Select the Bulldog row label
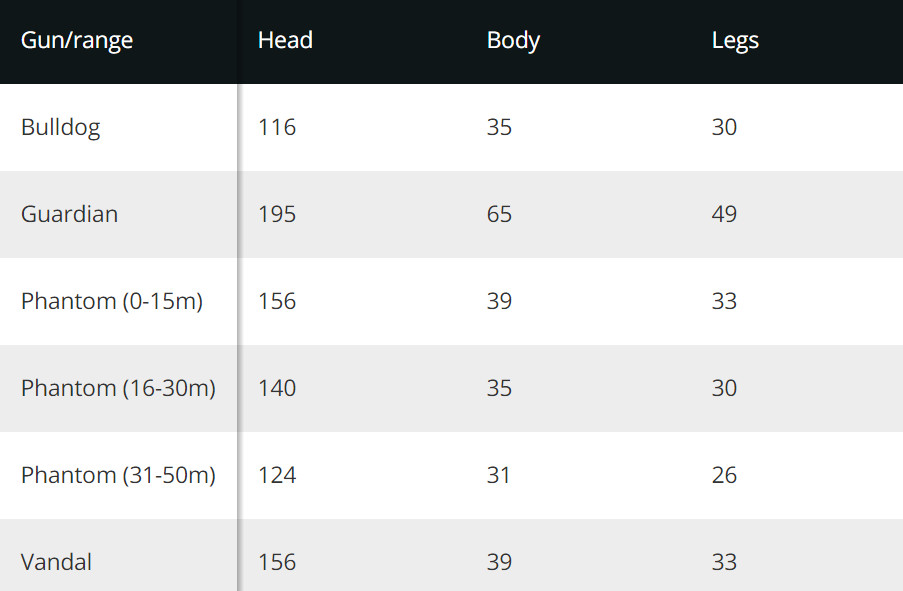This screenshot has width=903, height=591. 61,127
